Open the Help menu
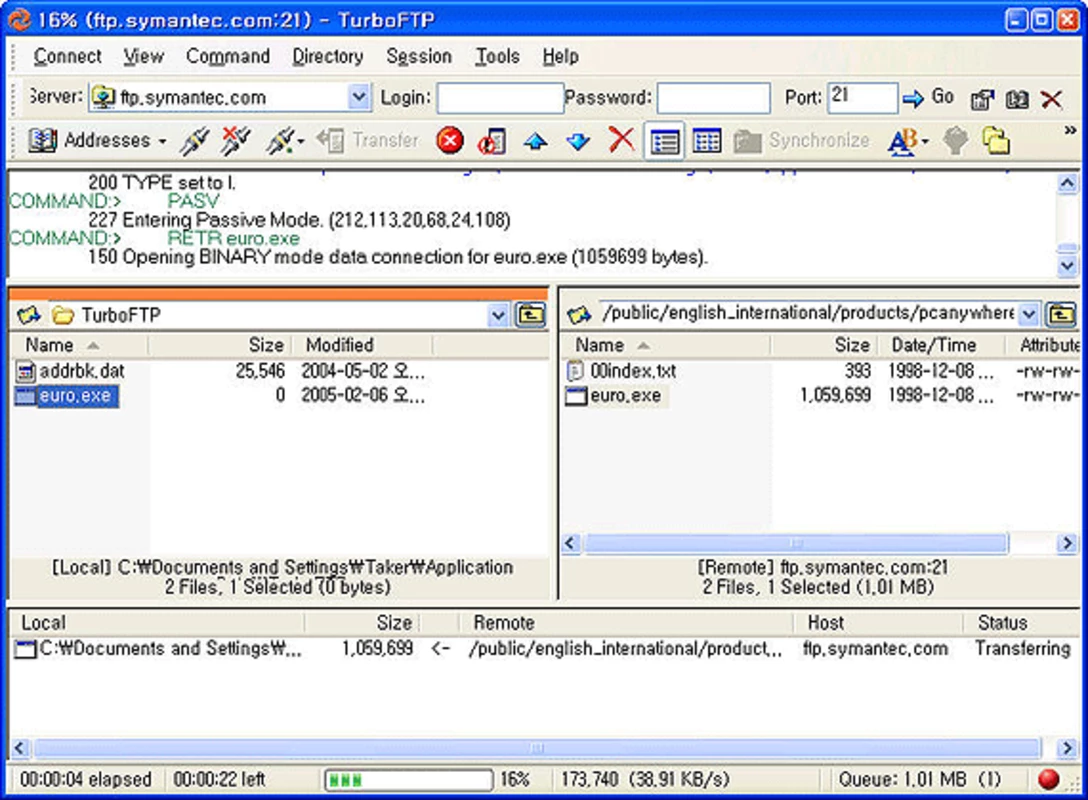The width and height of the screenshot is (1088, 800). click(x=560, y=56)
